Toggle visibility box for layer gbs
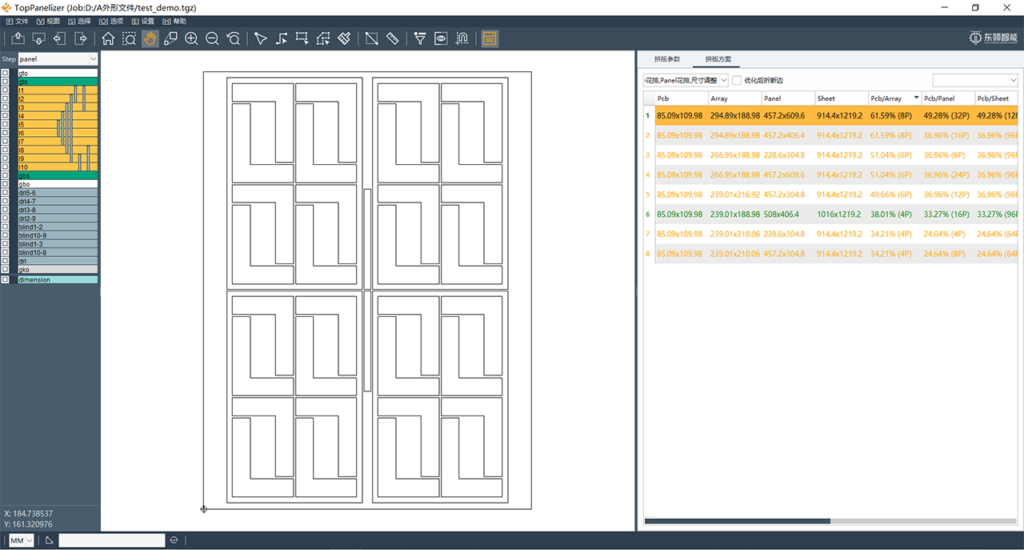Image resolution: width=1024 pixels, height=550 pixels. click(5, 175)
